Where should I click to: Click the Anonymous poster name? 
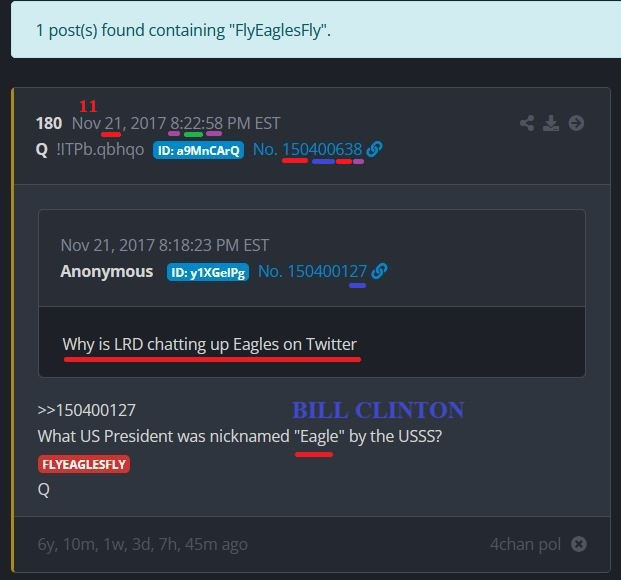(107, 272)
